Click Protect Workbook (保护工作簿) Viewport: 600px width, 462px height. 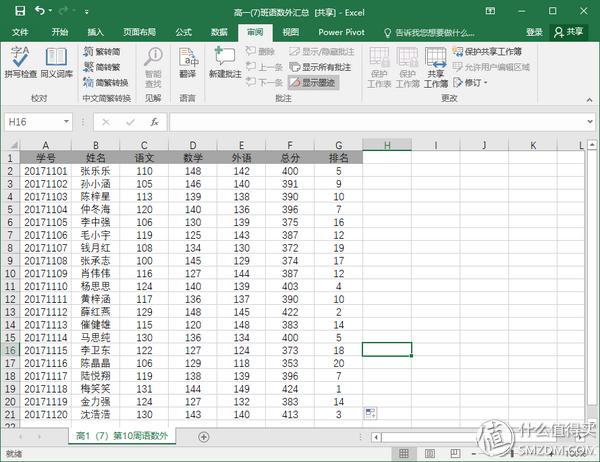tap(408, 67)
